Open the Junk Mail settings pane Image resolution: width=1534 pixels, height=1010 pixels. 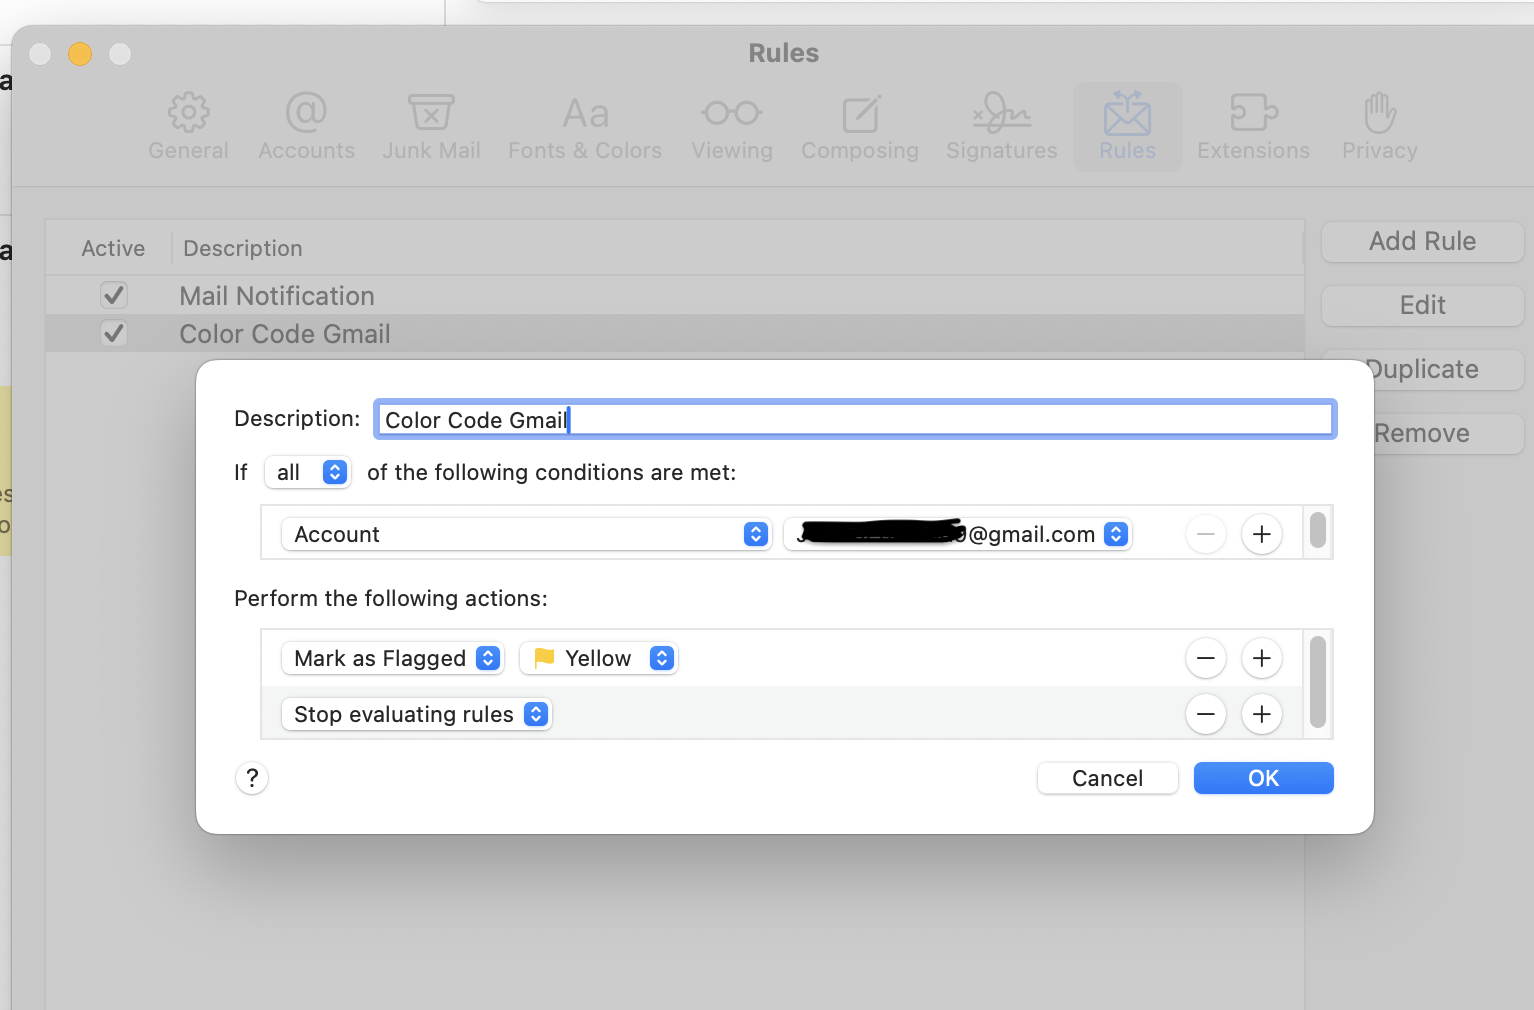(431, 125)
